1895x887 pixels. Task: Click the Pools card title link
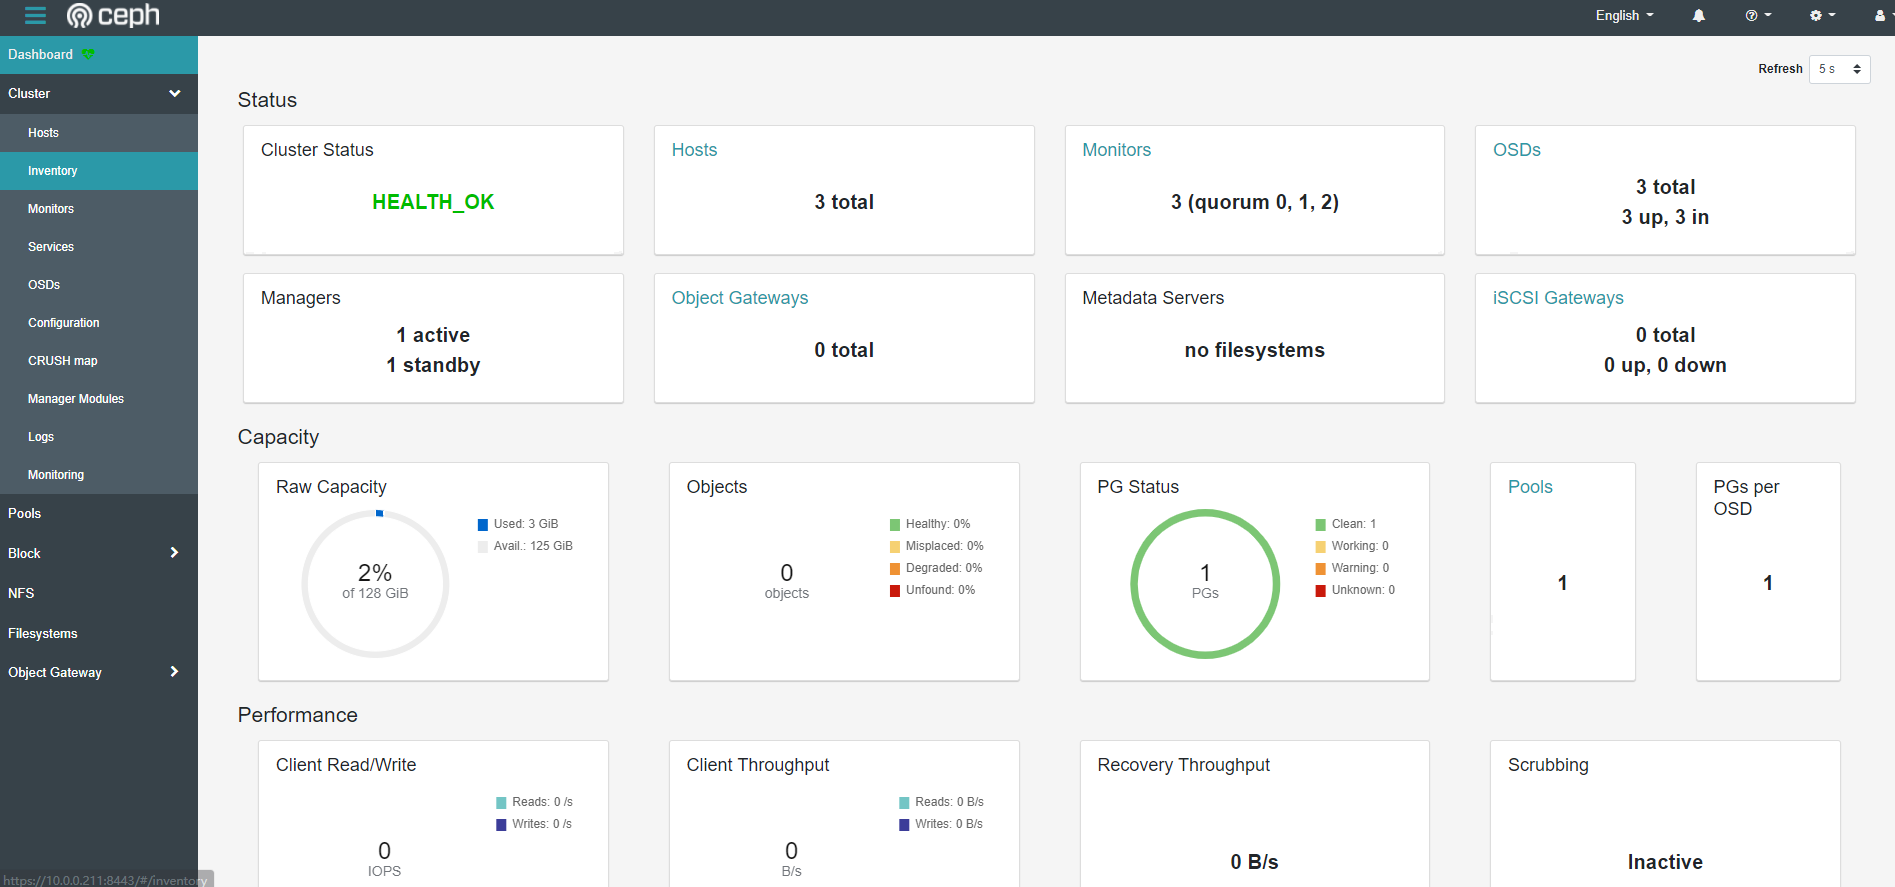click(1530, 487)
